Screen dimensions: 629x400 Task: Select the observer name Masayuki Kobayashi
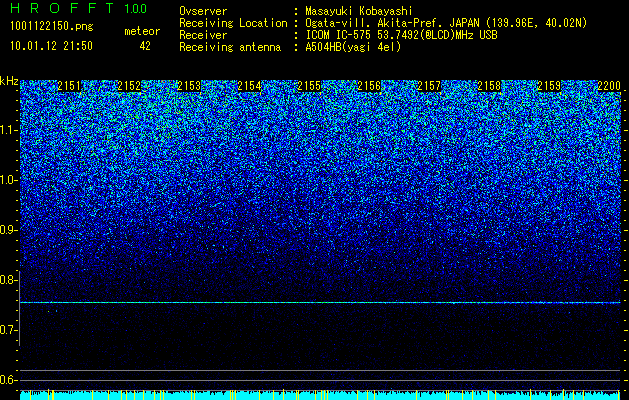tap(359, 11)
